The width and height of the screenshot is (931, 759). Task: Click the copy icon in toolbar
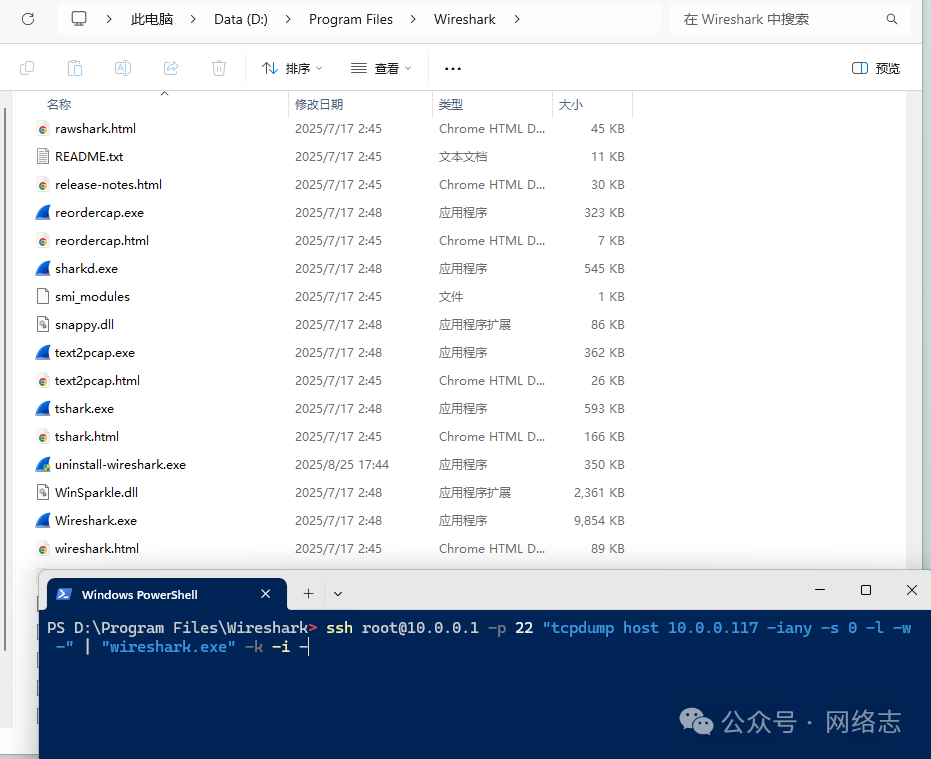pyautogui.click(x=27, y=68)
